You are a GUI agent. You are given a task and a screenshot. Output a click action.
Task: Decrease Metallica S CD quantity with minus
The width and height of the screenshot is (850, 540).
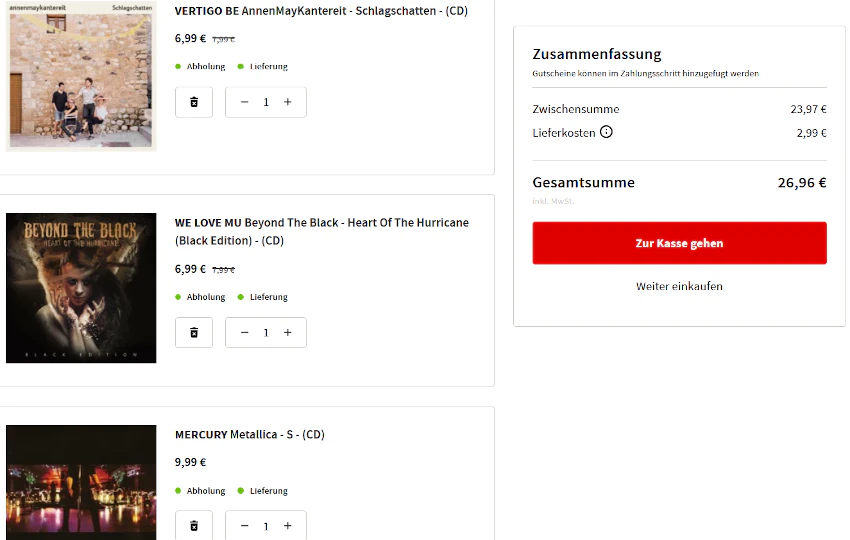[x=244, y=525]
